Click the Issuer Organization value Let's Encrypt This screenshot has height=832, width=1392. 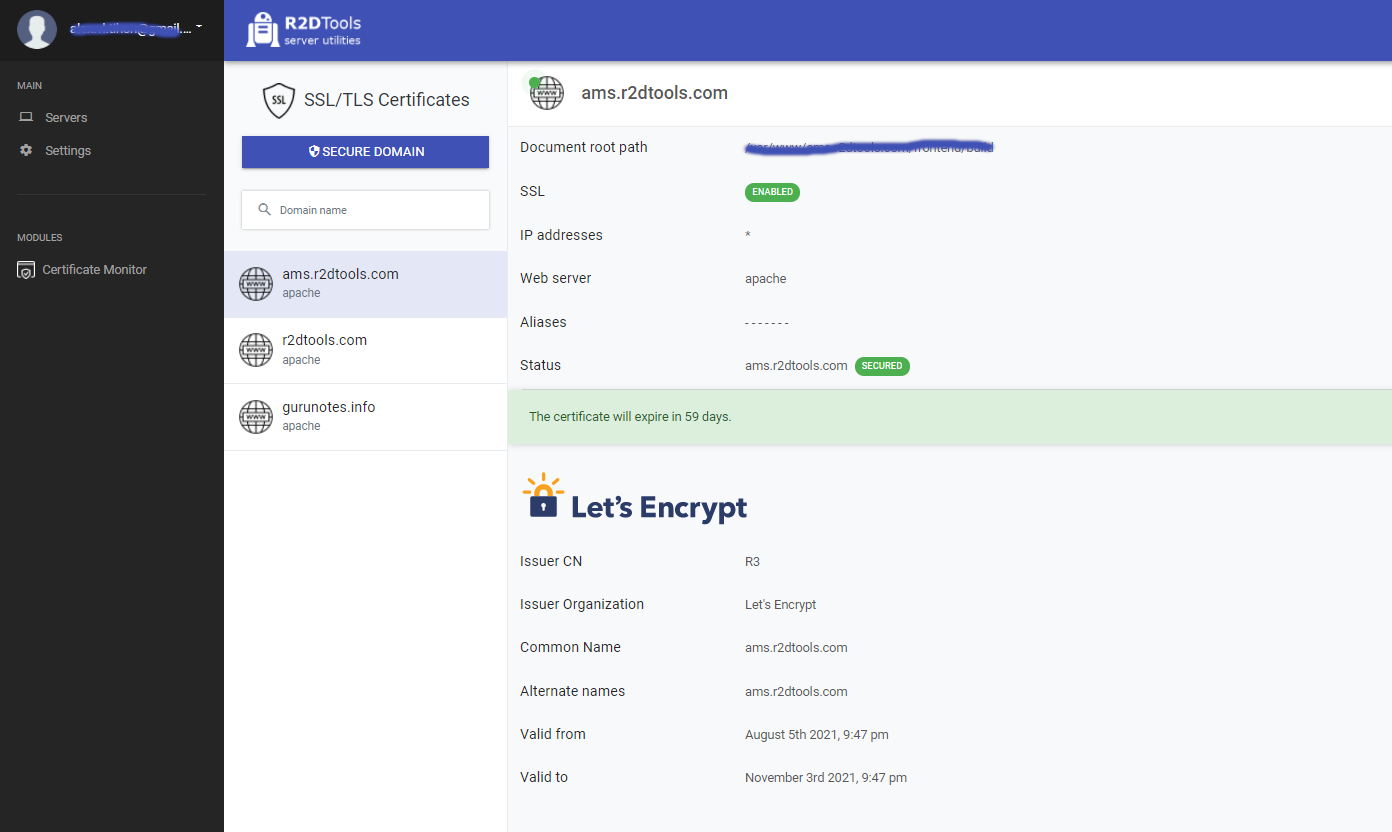coord(781,605)
